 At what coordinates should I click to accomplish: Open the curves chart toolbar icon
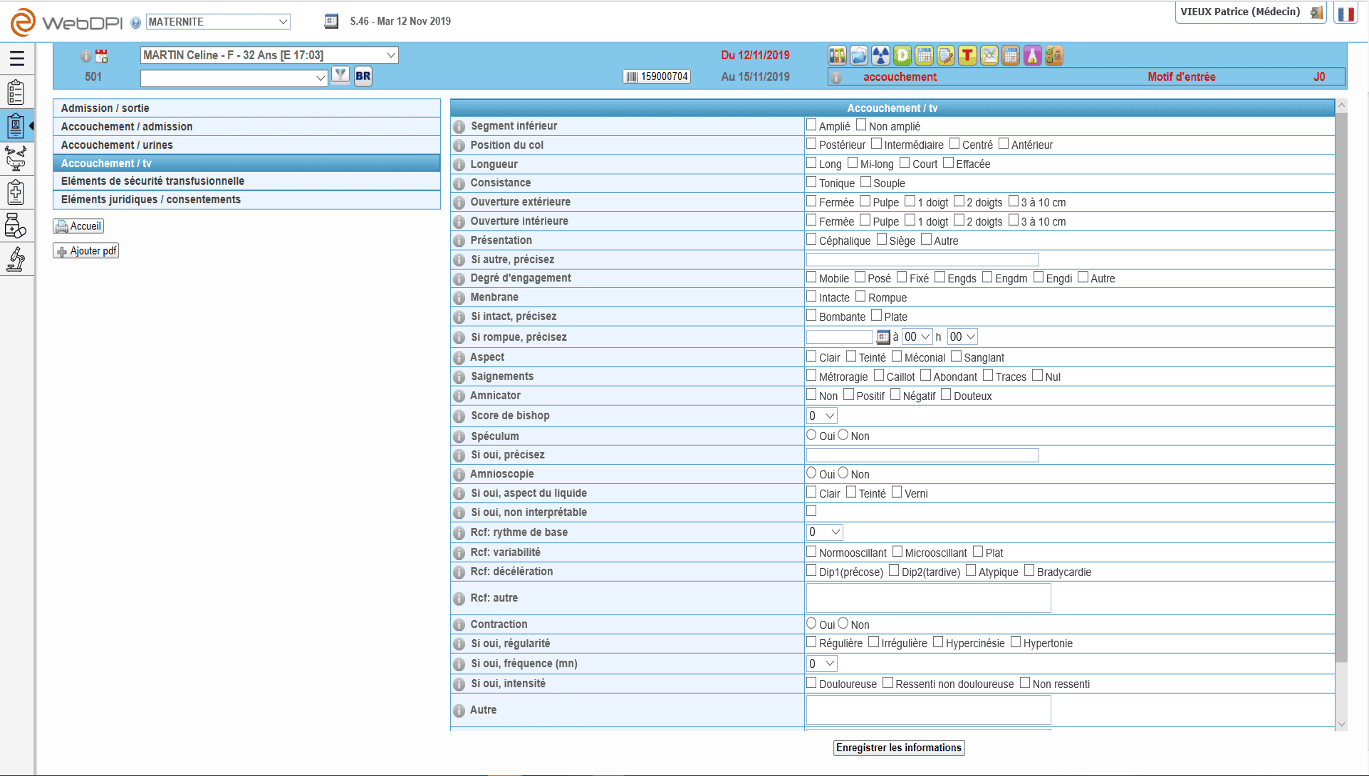coord(989,56)
